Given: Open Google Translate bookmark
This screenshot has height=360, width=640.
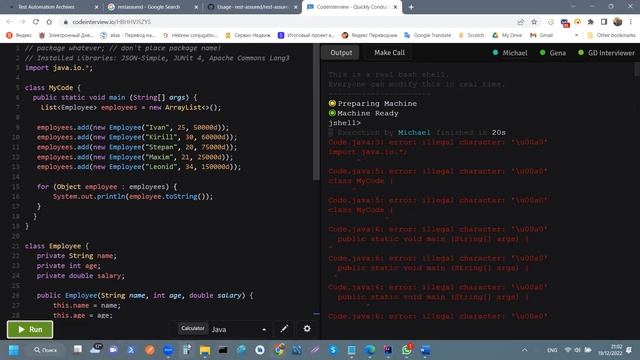Looking at the screenshot, I should [x=427, y=35].
